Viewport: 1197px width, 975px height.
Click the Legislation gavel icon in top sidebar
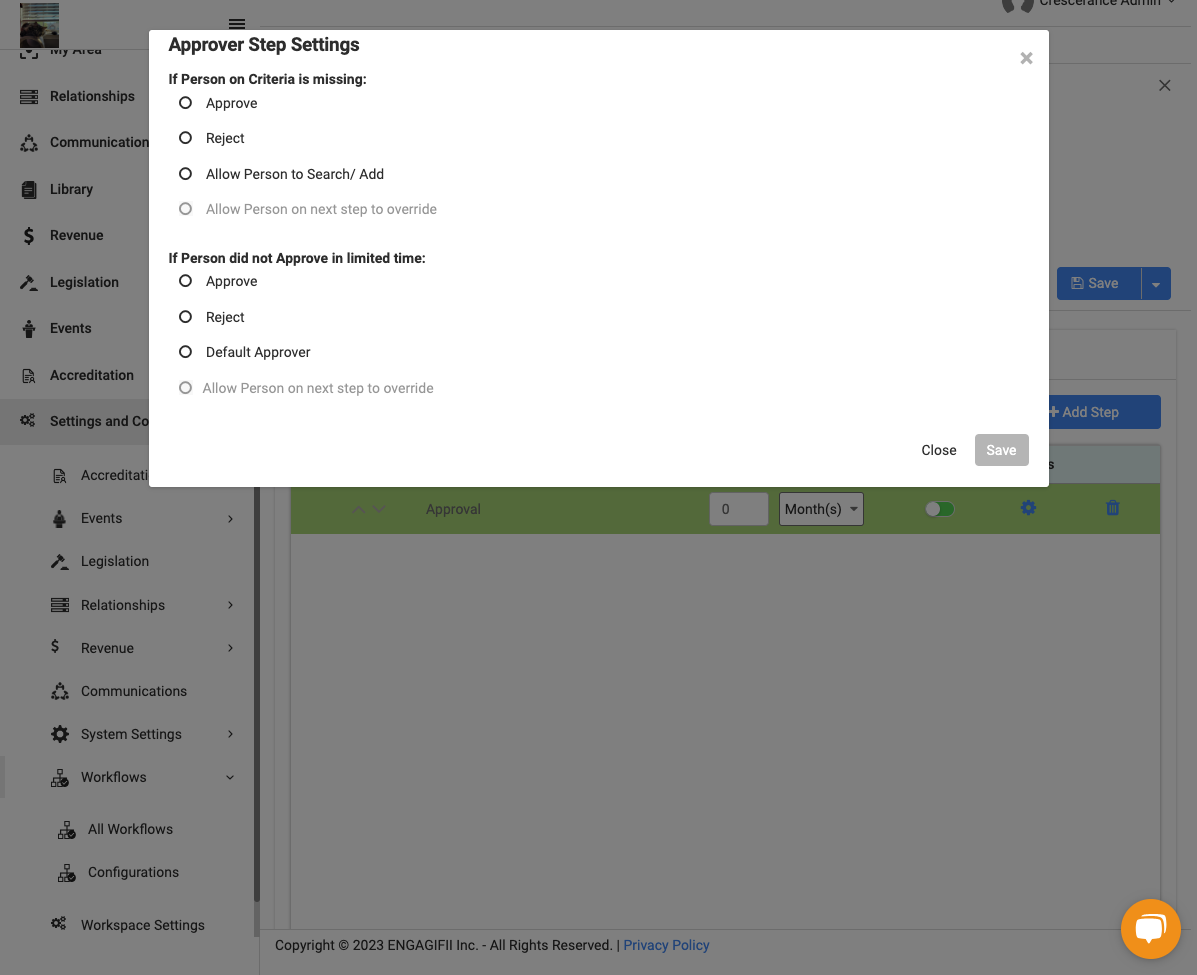29,282
